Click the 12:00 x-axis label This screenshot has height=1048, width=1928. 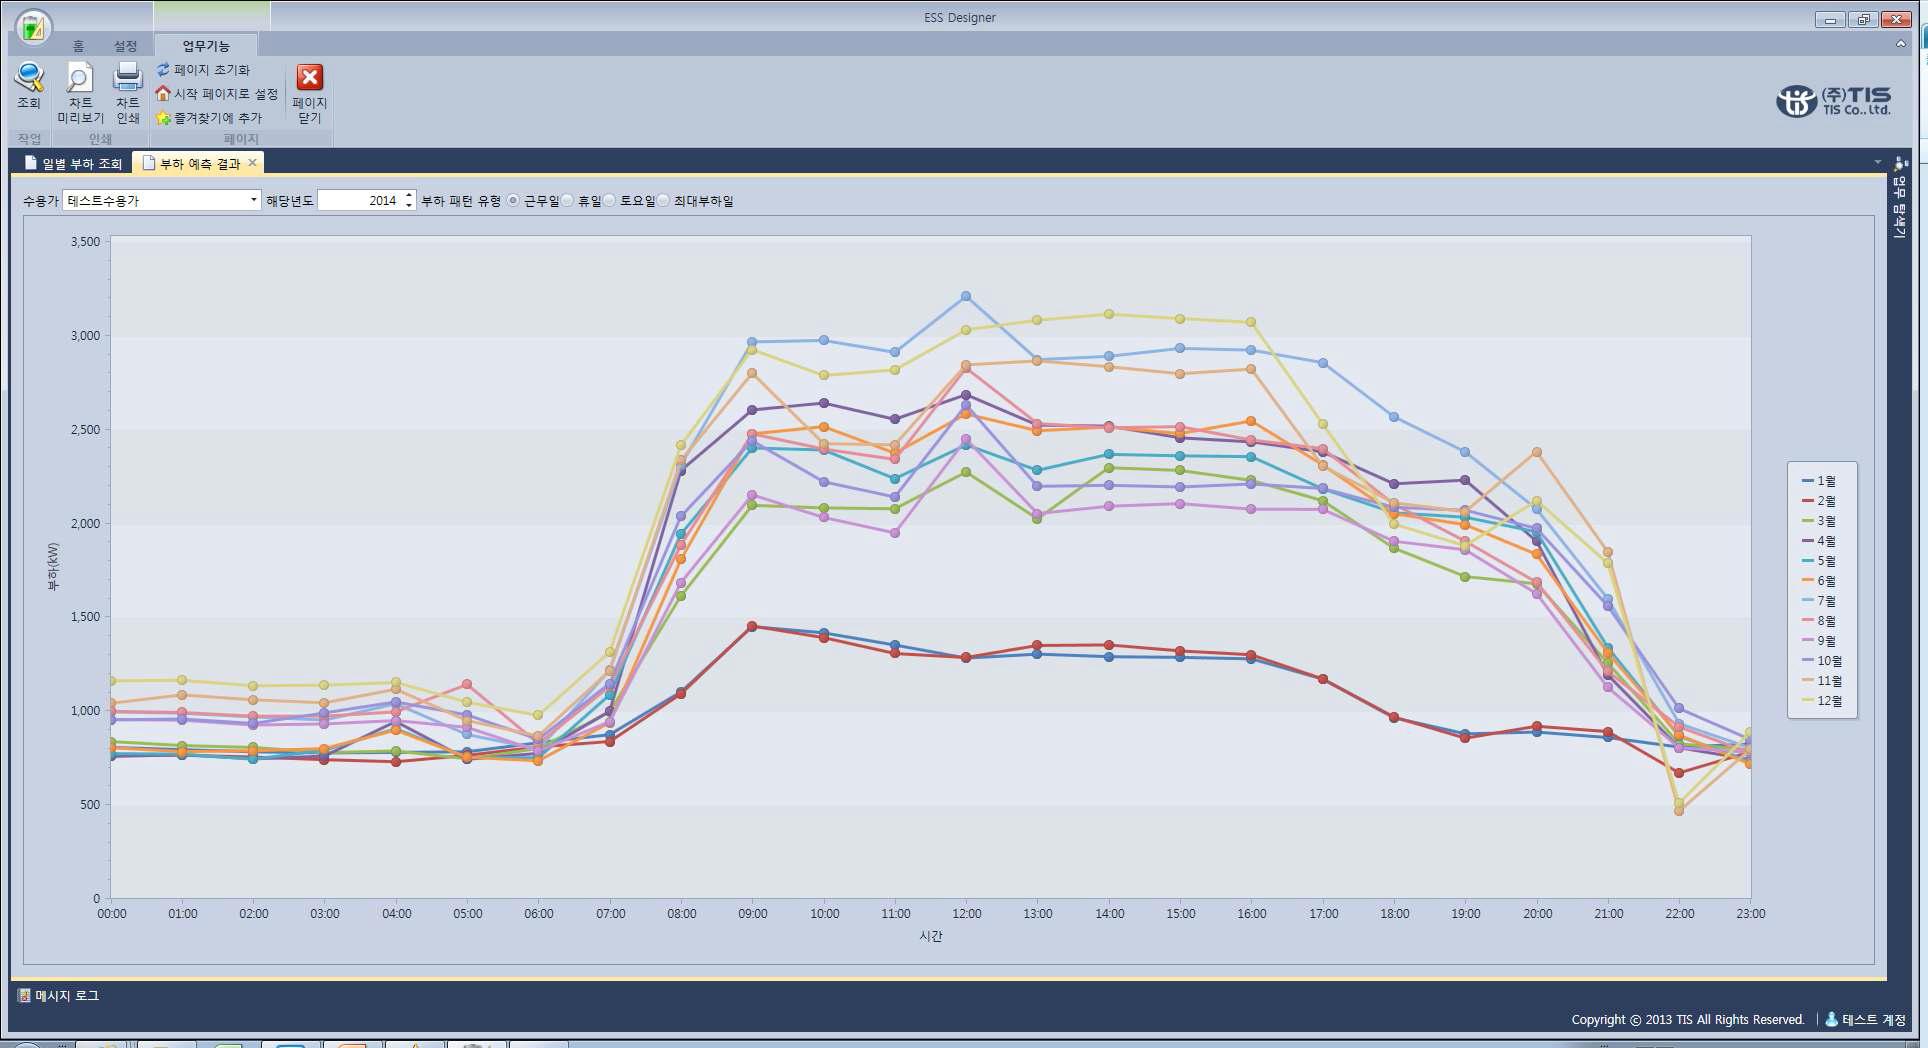pos(967,914)
